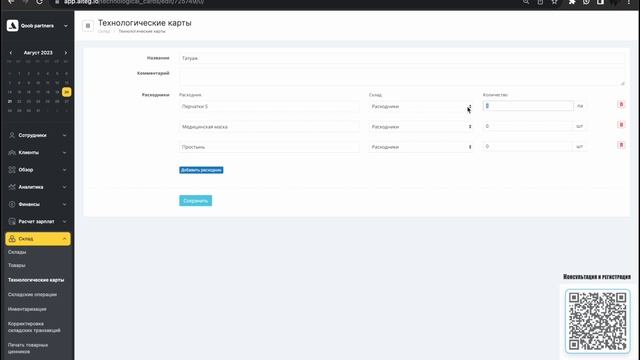The height and width of the screenshot is (360, 640).
Task: Expand the Сотрудники menu section
Action: tap(64, 135)
